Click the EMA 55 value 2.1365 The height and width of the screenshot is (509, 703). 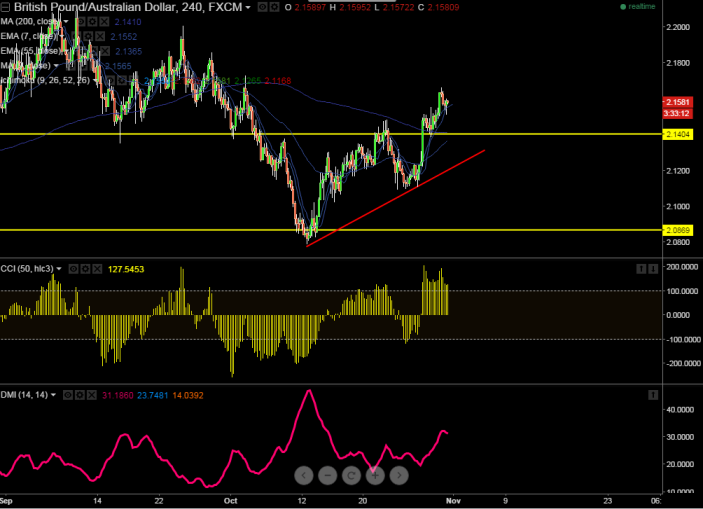pyautogui.click(x=128, y=52)
